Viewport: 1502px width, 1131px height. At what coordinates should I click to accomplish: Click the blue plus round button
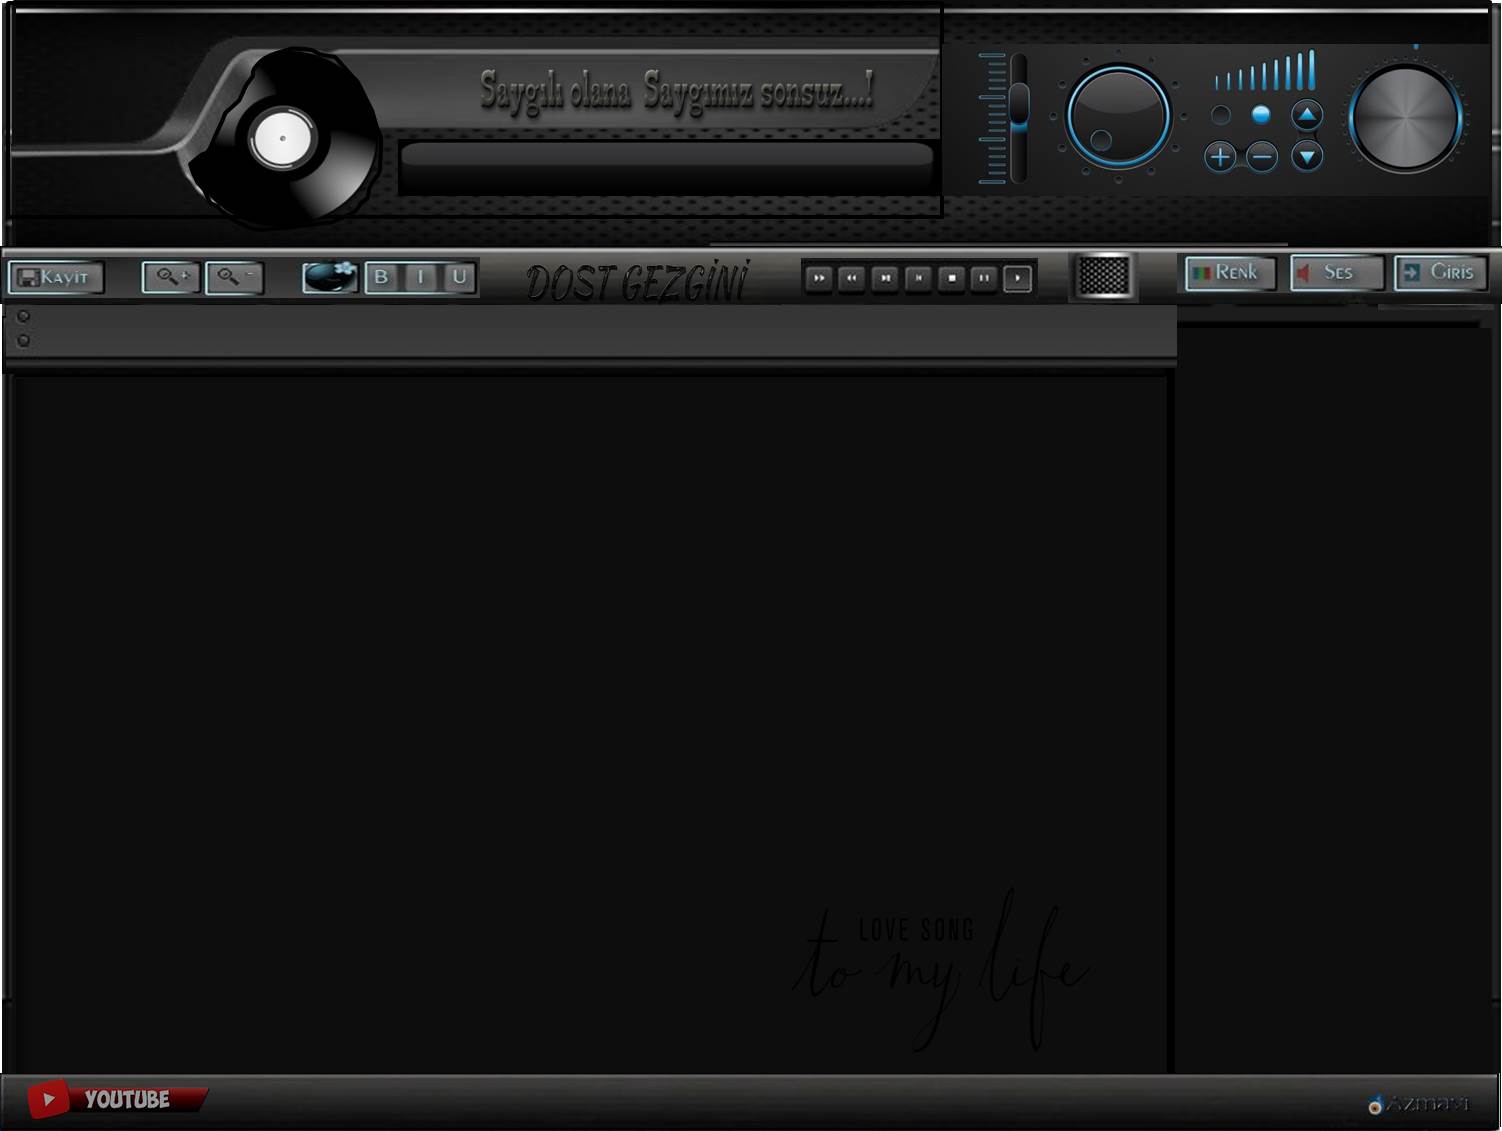point(1220,157)
